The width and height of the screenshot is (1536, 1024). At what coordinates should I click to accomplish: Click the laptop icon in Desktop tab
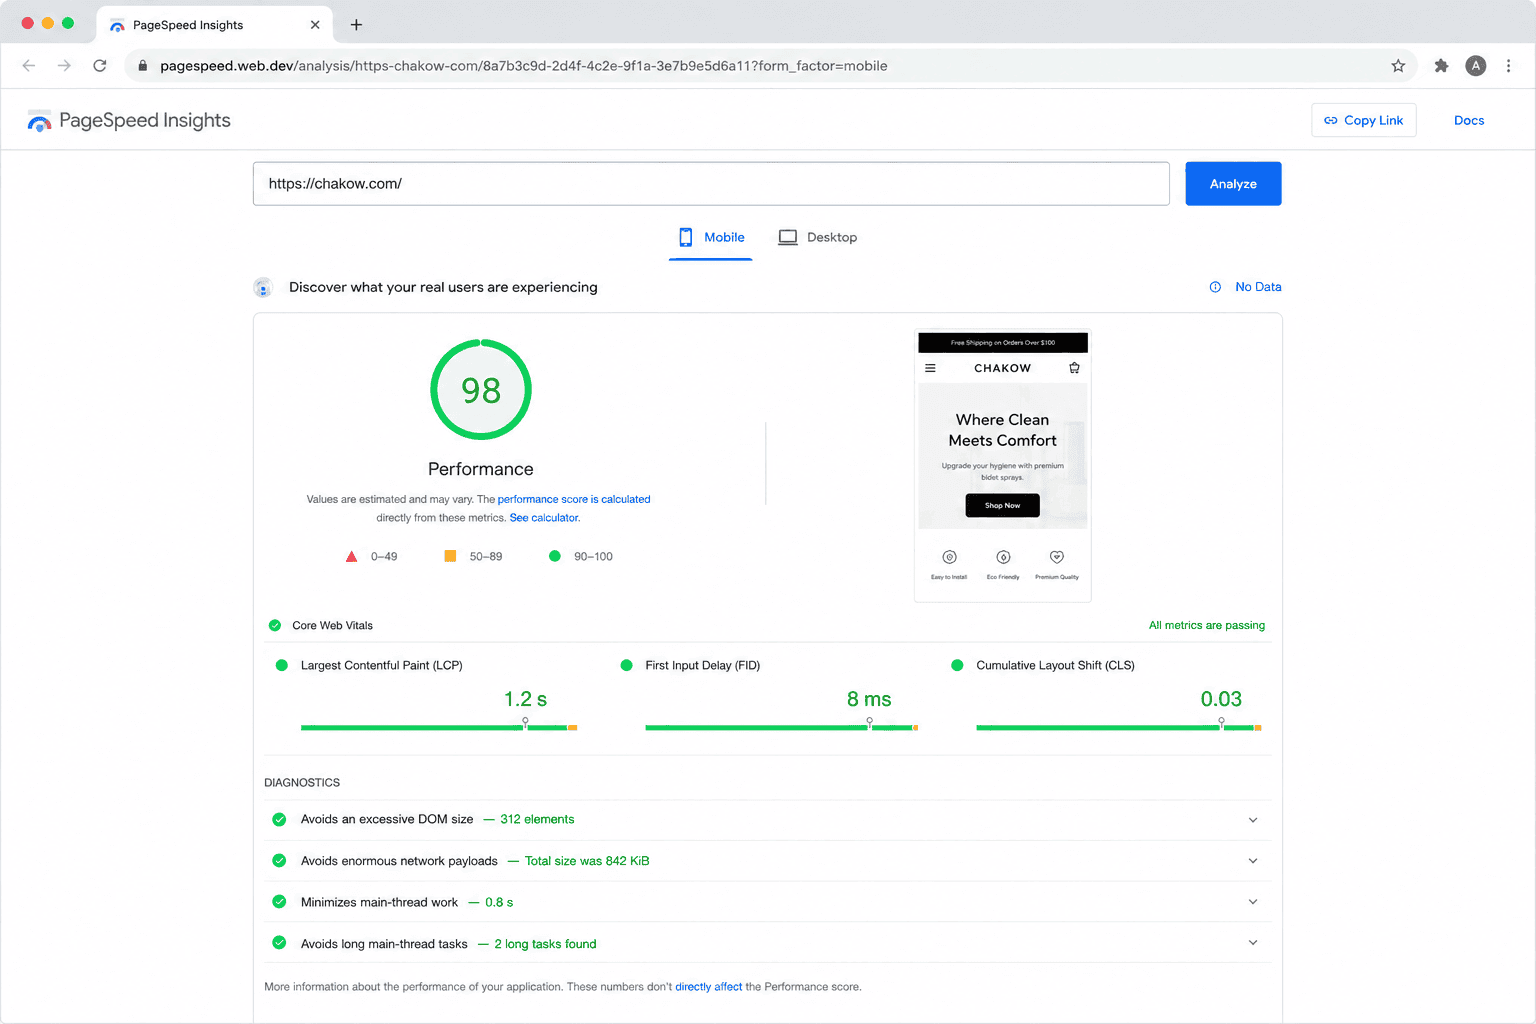[788, 237]
